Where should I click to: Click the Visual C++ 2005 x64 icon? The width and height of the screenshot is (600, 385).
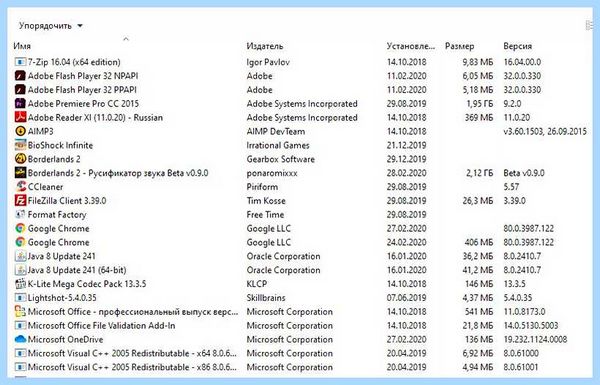click(20, 353)
